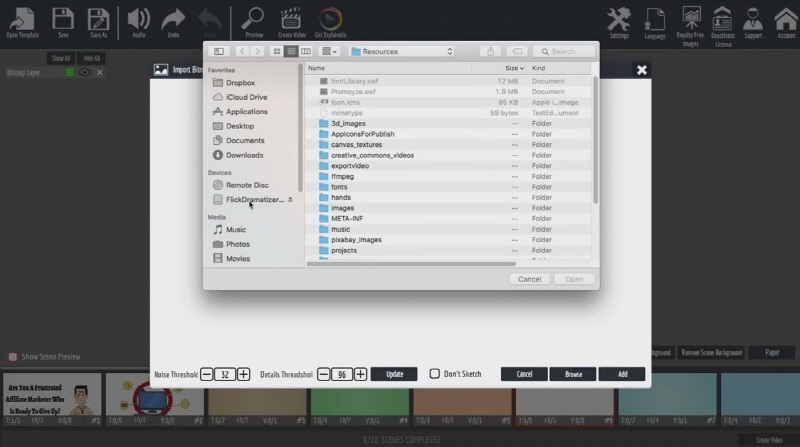Click the tags button in file dialog
Viewport: 800px width, 447px height.
click(517, 51)
